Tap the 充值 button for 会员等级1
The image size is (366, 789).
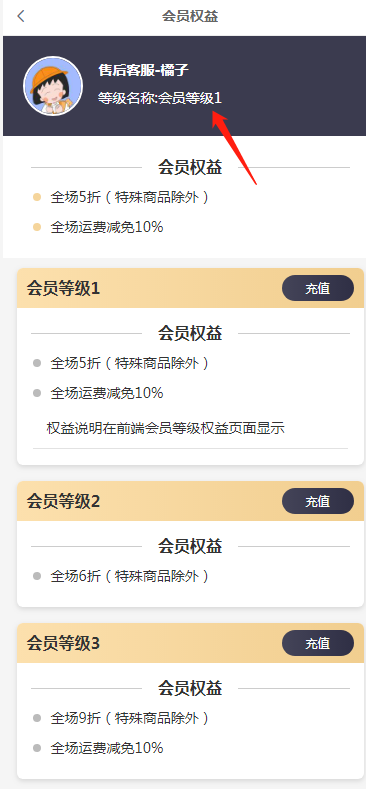click(318, 288)
